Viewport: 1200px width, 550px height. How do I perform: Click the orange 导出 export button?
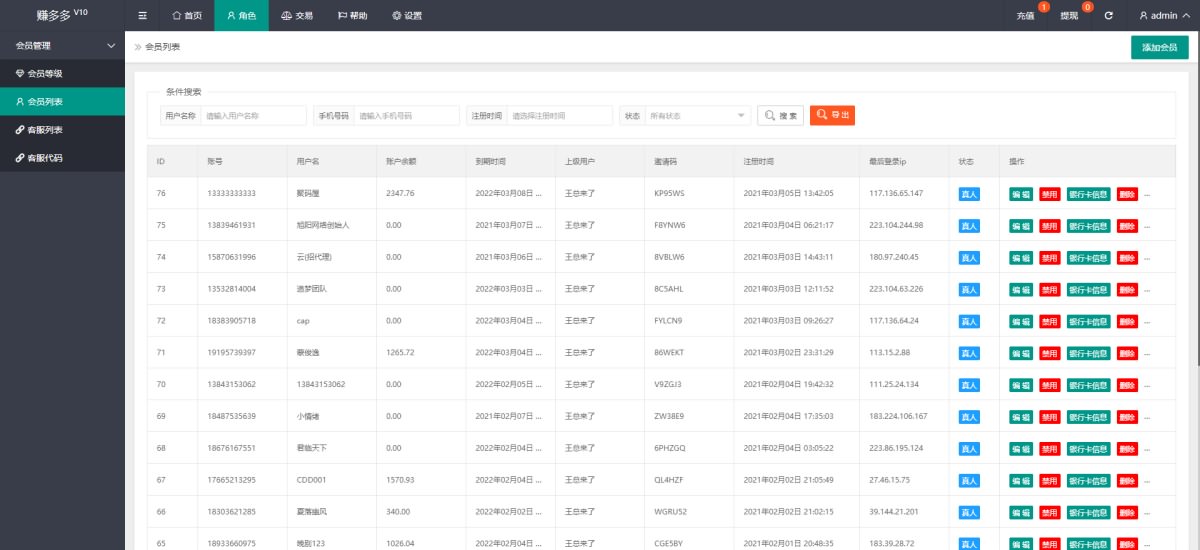point(832,115)
